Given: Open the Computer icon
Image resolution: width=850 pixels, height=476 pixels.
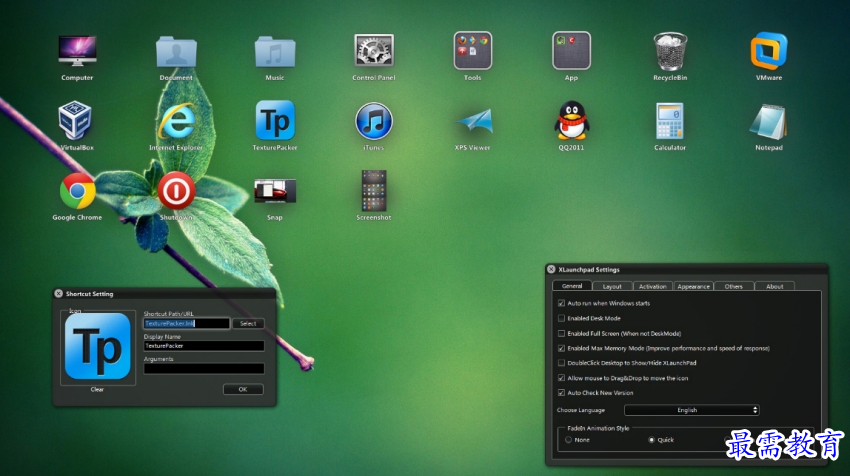Looking at the screenshot, I should pos(77,51).
